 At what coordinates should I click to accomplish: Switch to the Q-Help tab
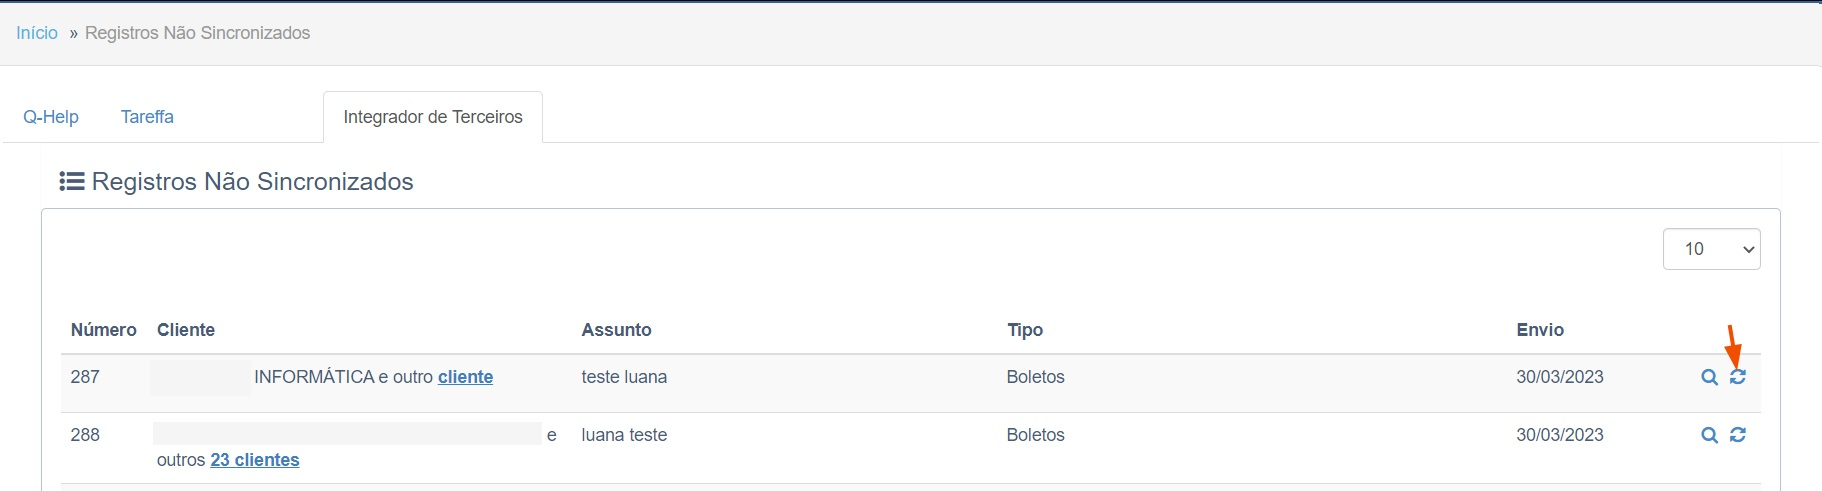point(51,117)
